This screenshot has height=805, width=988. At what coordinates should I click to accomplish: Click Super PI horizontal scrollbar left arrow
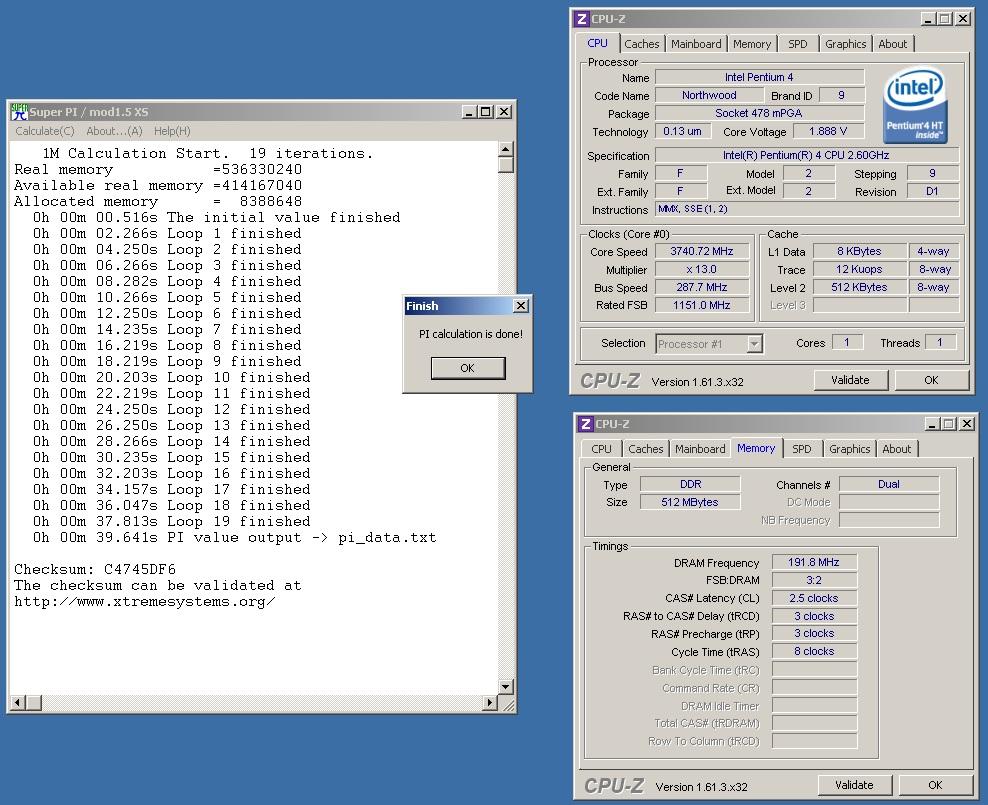click(18, 702)
